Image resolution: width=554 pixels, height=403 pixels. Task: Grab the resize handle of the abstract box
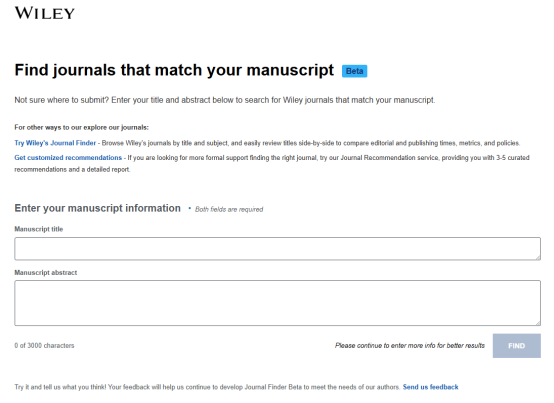click(538, 323)
